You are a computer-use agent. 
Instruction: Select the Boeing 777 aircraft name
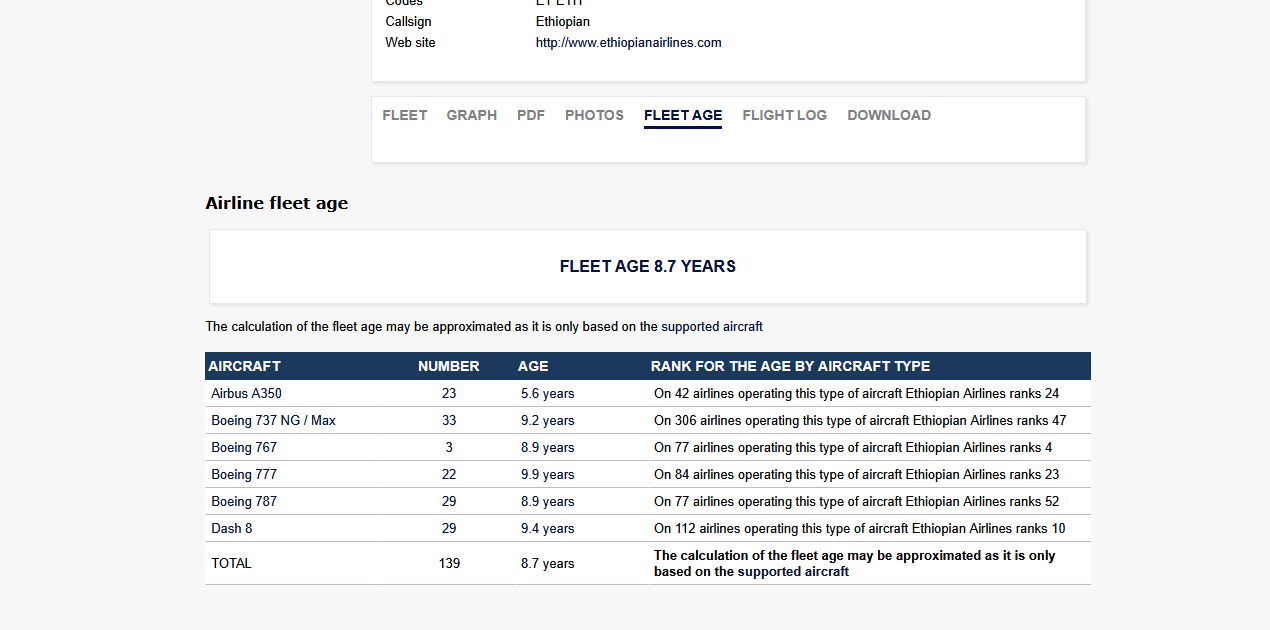click(x=244, y=475)
